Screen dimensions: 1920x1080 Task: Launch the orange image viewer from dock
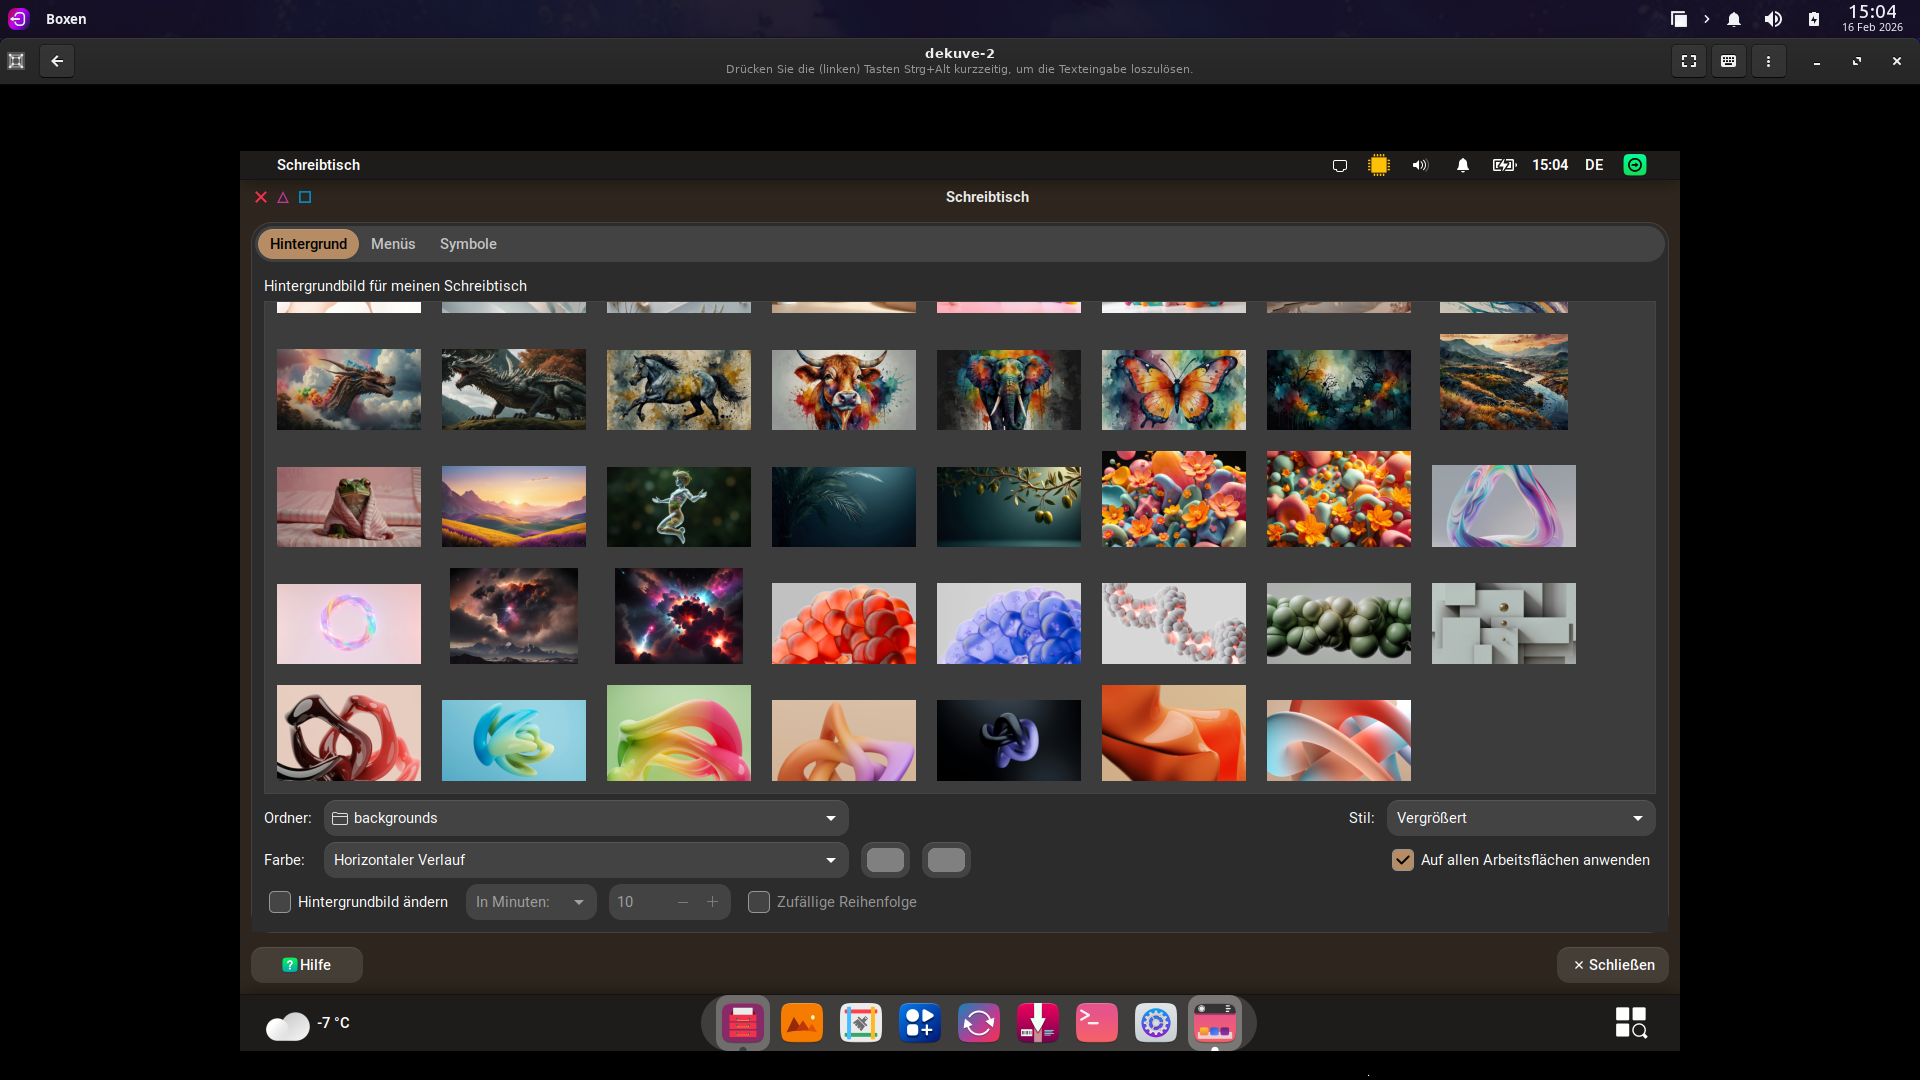click(x=801, y=1023)
